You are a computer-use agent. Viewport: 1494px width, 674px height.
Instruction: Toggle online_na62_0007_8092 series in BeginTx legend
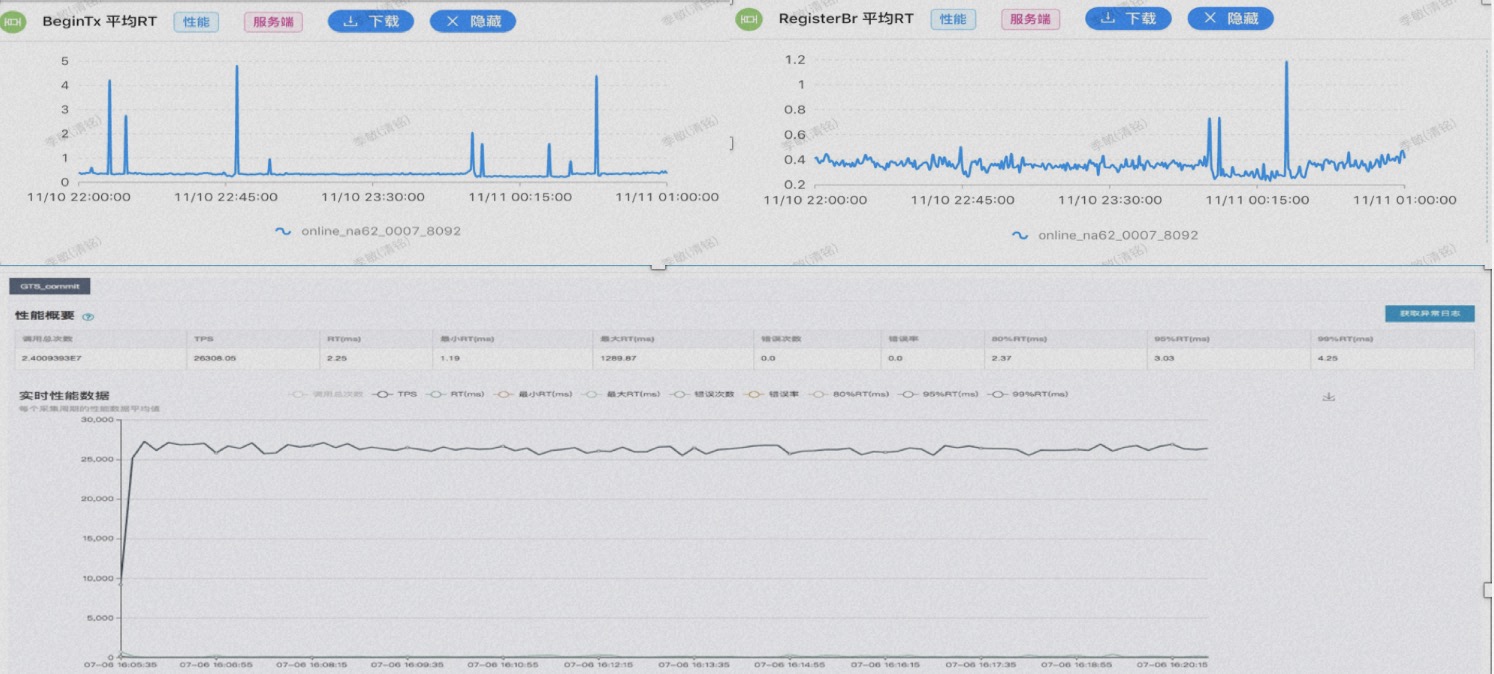tap(368, 231)
